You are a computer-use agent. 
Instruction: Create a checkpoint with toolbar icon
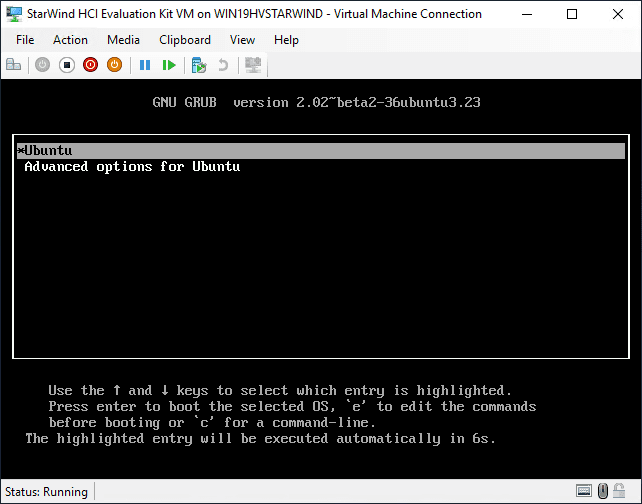199,65
